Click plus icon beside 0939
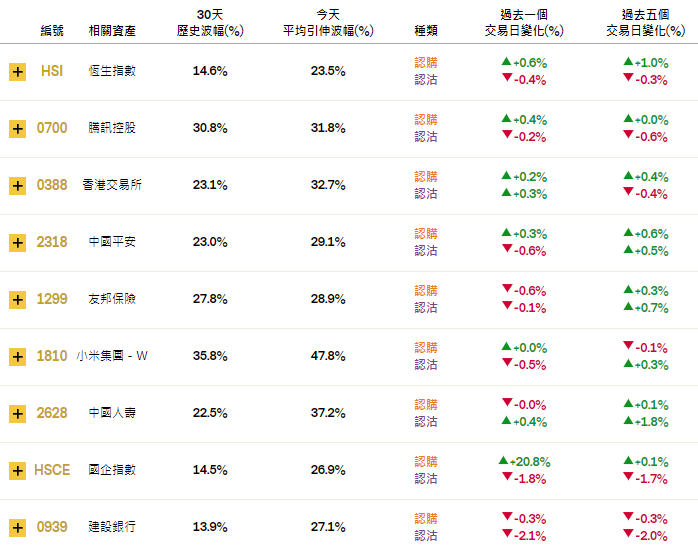698x553 pixels. pyautogui.click(x=17, y=528)
